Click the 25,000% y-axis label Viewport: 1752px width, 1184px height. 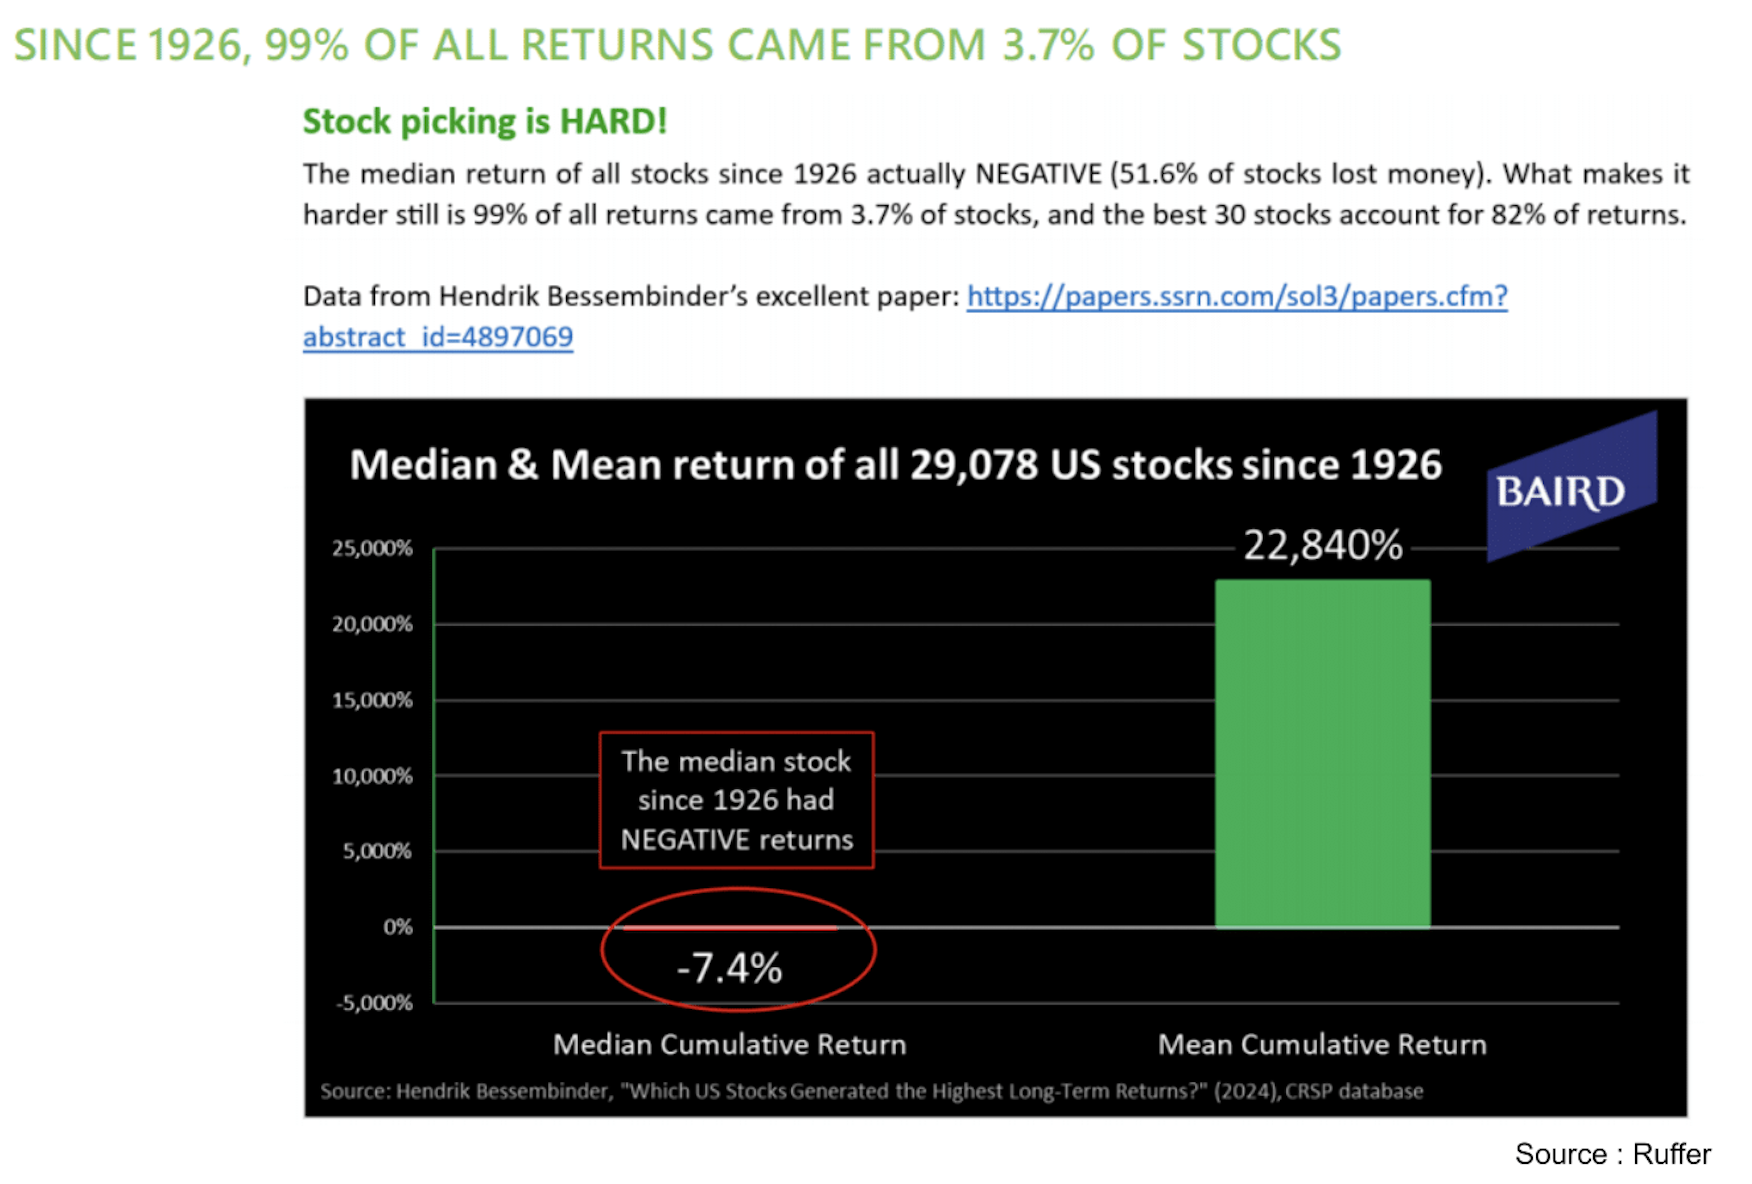[x=372, y=548]
